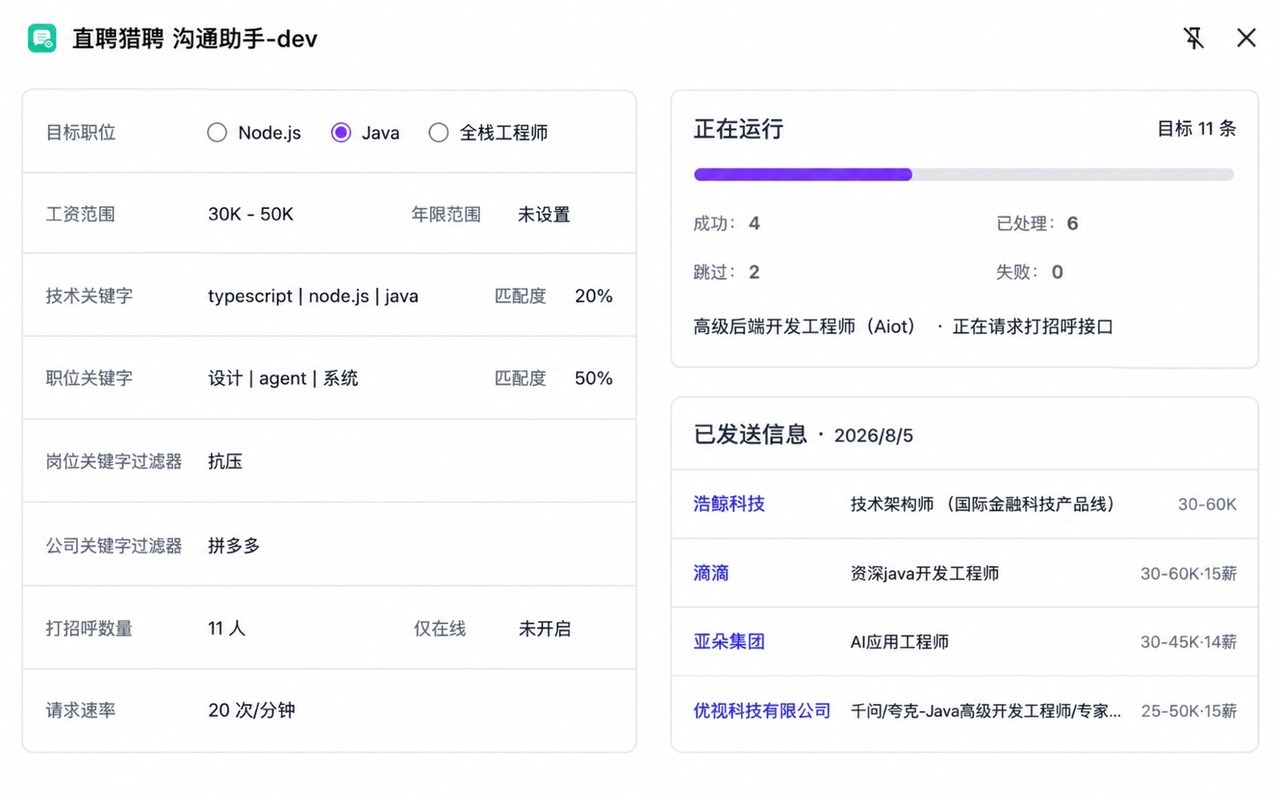Screen dimensions: 1280x800
Task: Click the purple running progress bar
Action: (x=803, y=174)
